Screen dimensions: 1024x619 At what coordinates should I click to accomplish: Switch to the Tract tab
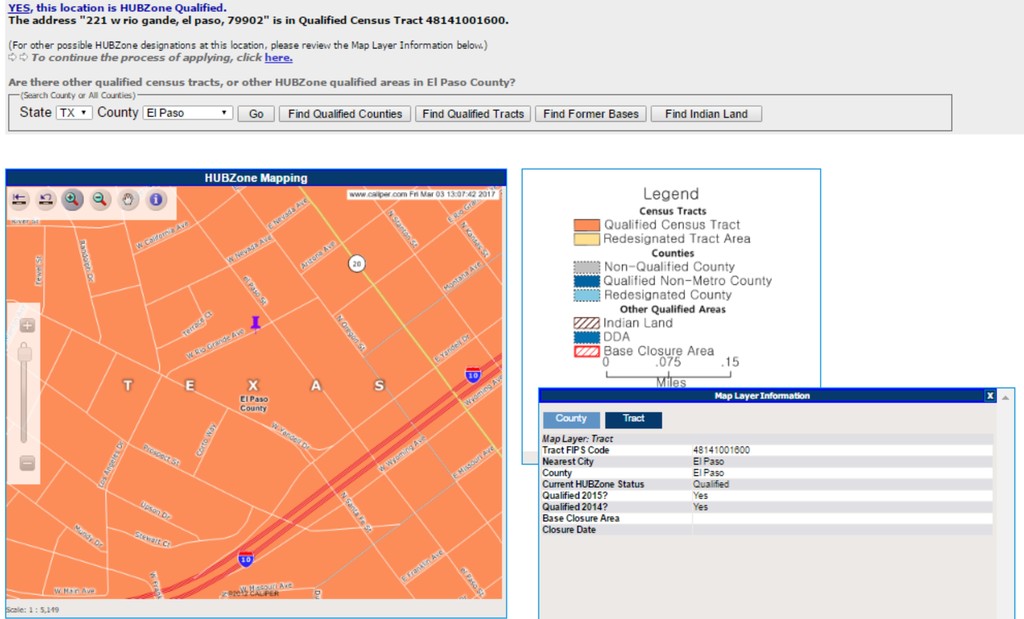click(x=633, y=419)
